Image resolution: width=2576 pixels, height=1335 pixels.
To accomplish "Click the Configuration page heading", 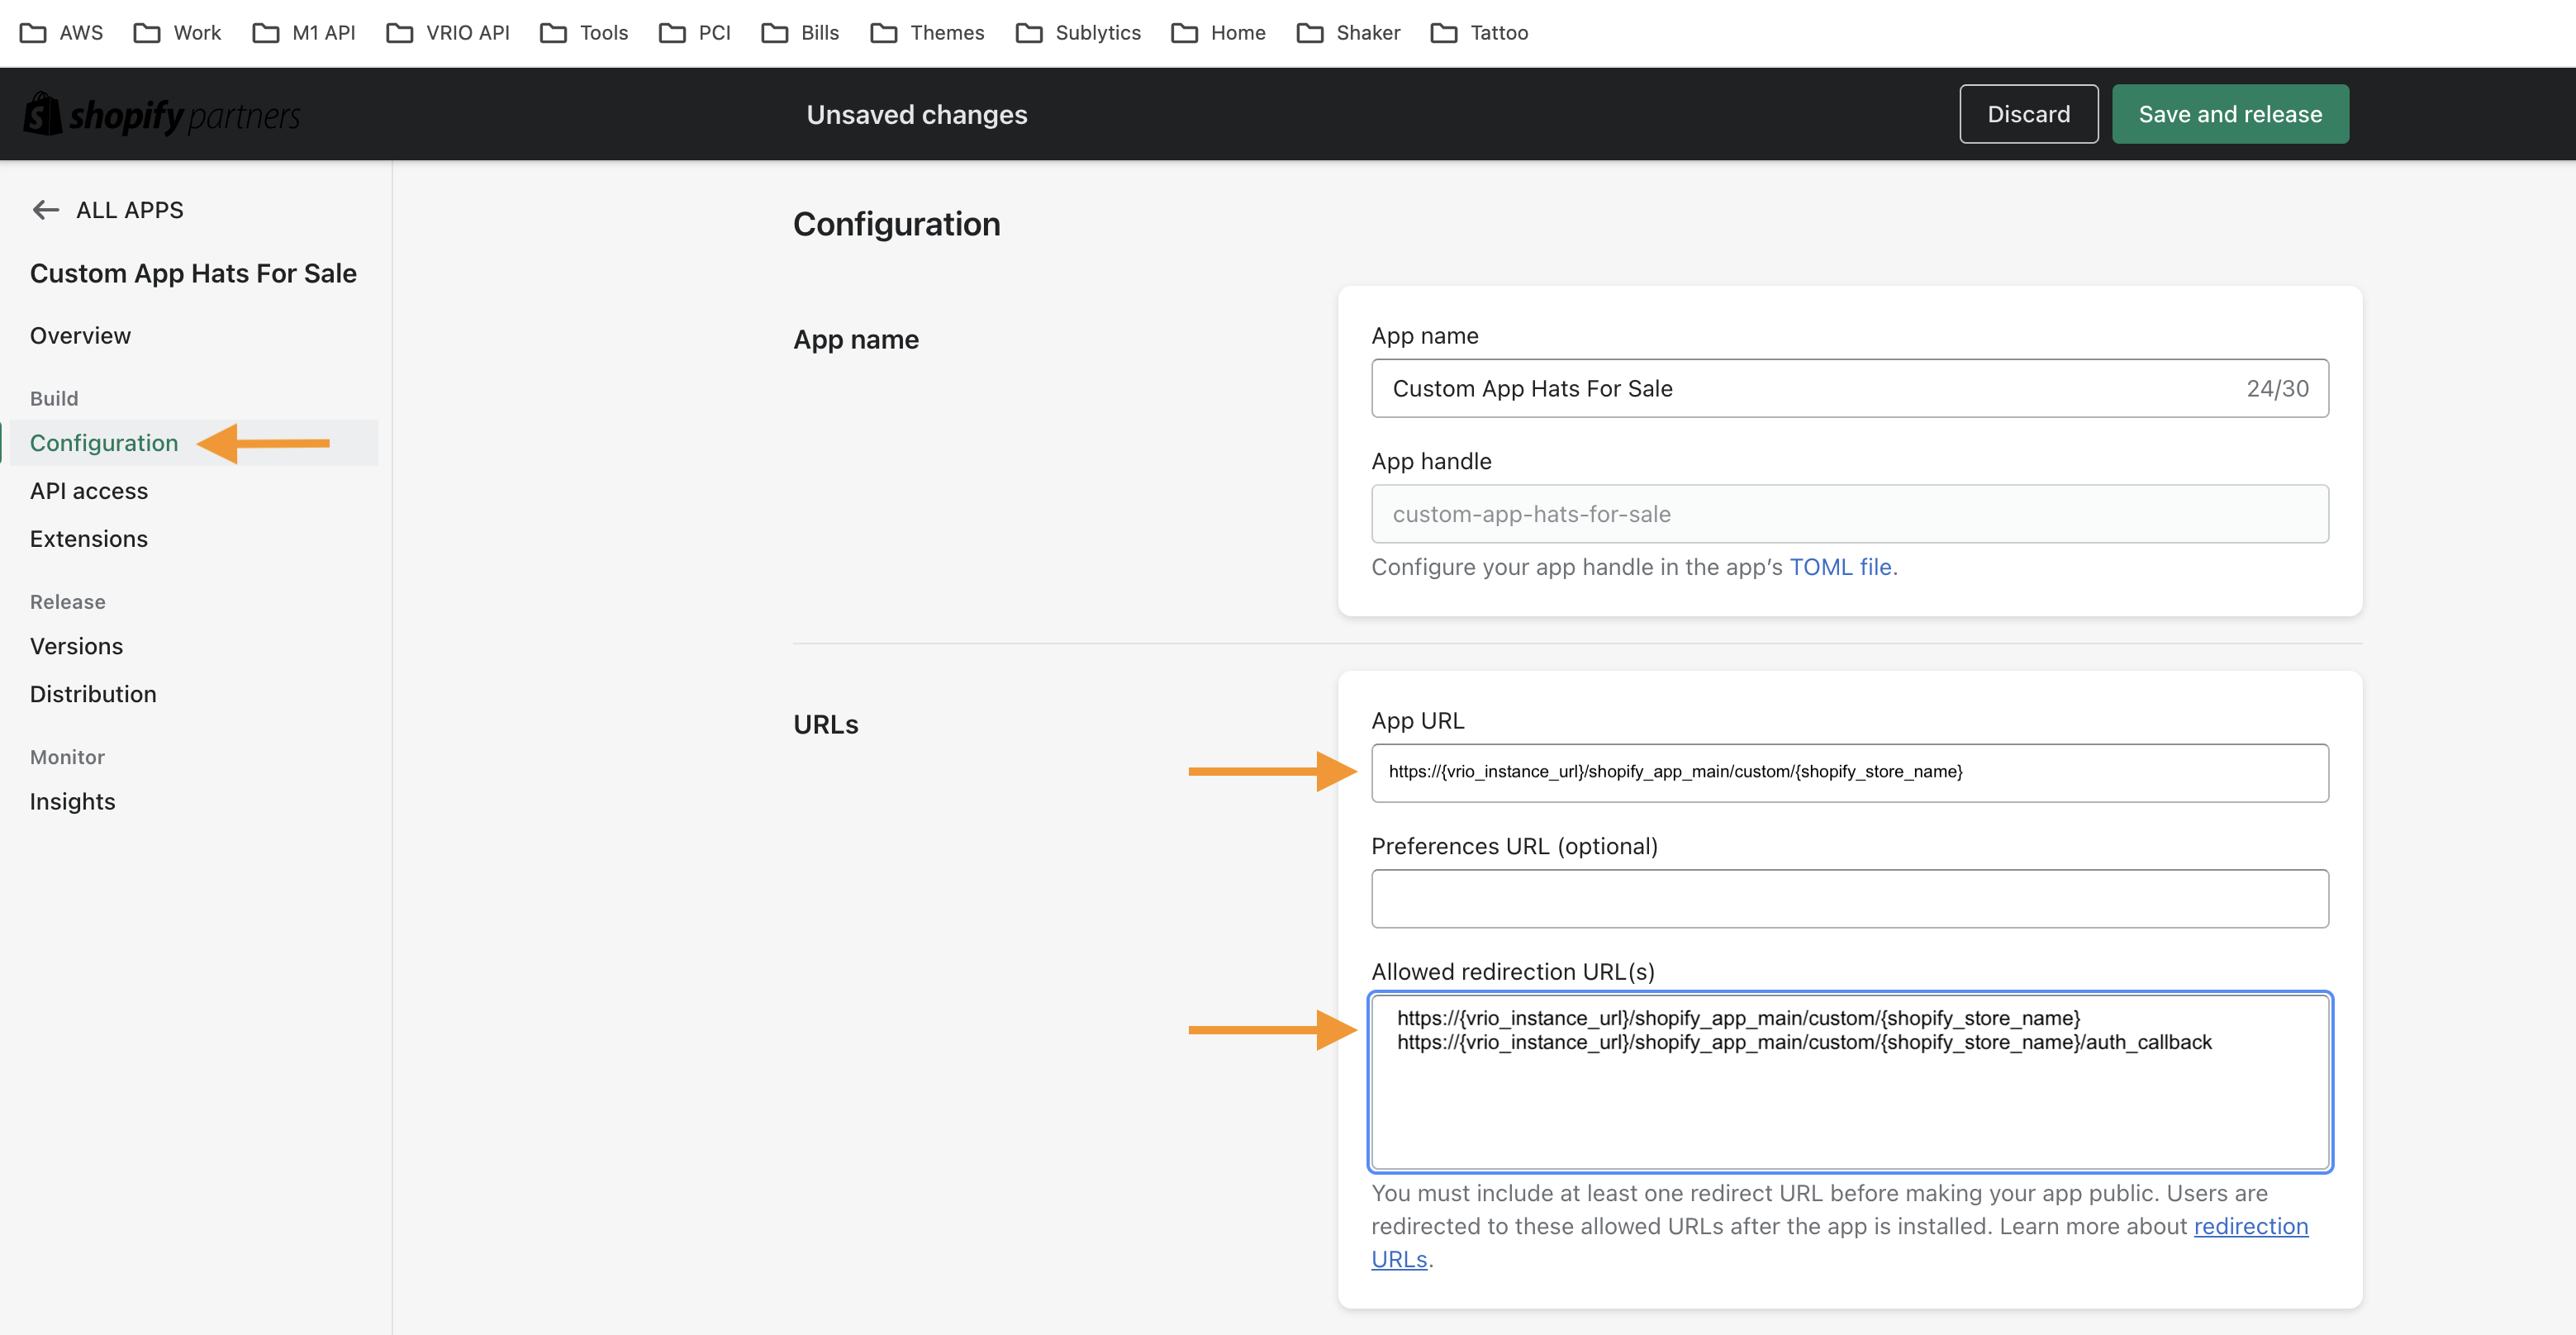I will pyautogui.click(x=896, y=224).
